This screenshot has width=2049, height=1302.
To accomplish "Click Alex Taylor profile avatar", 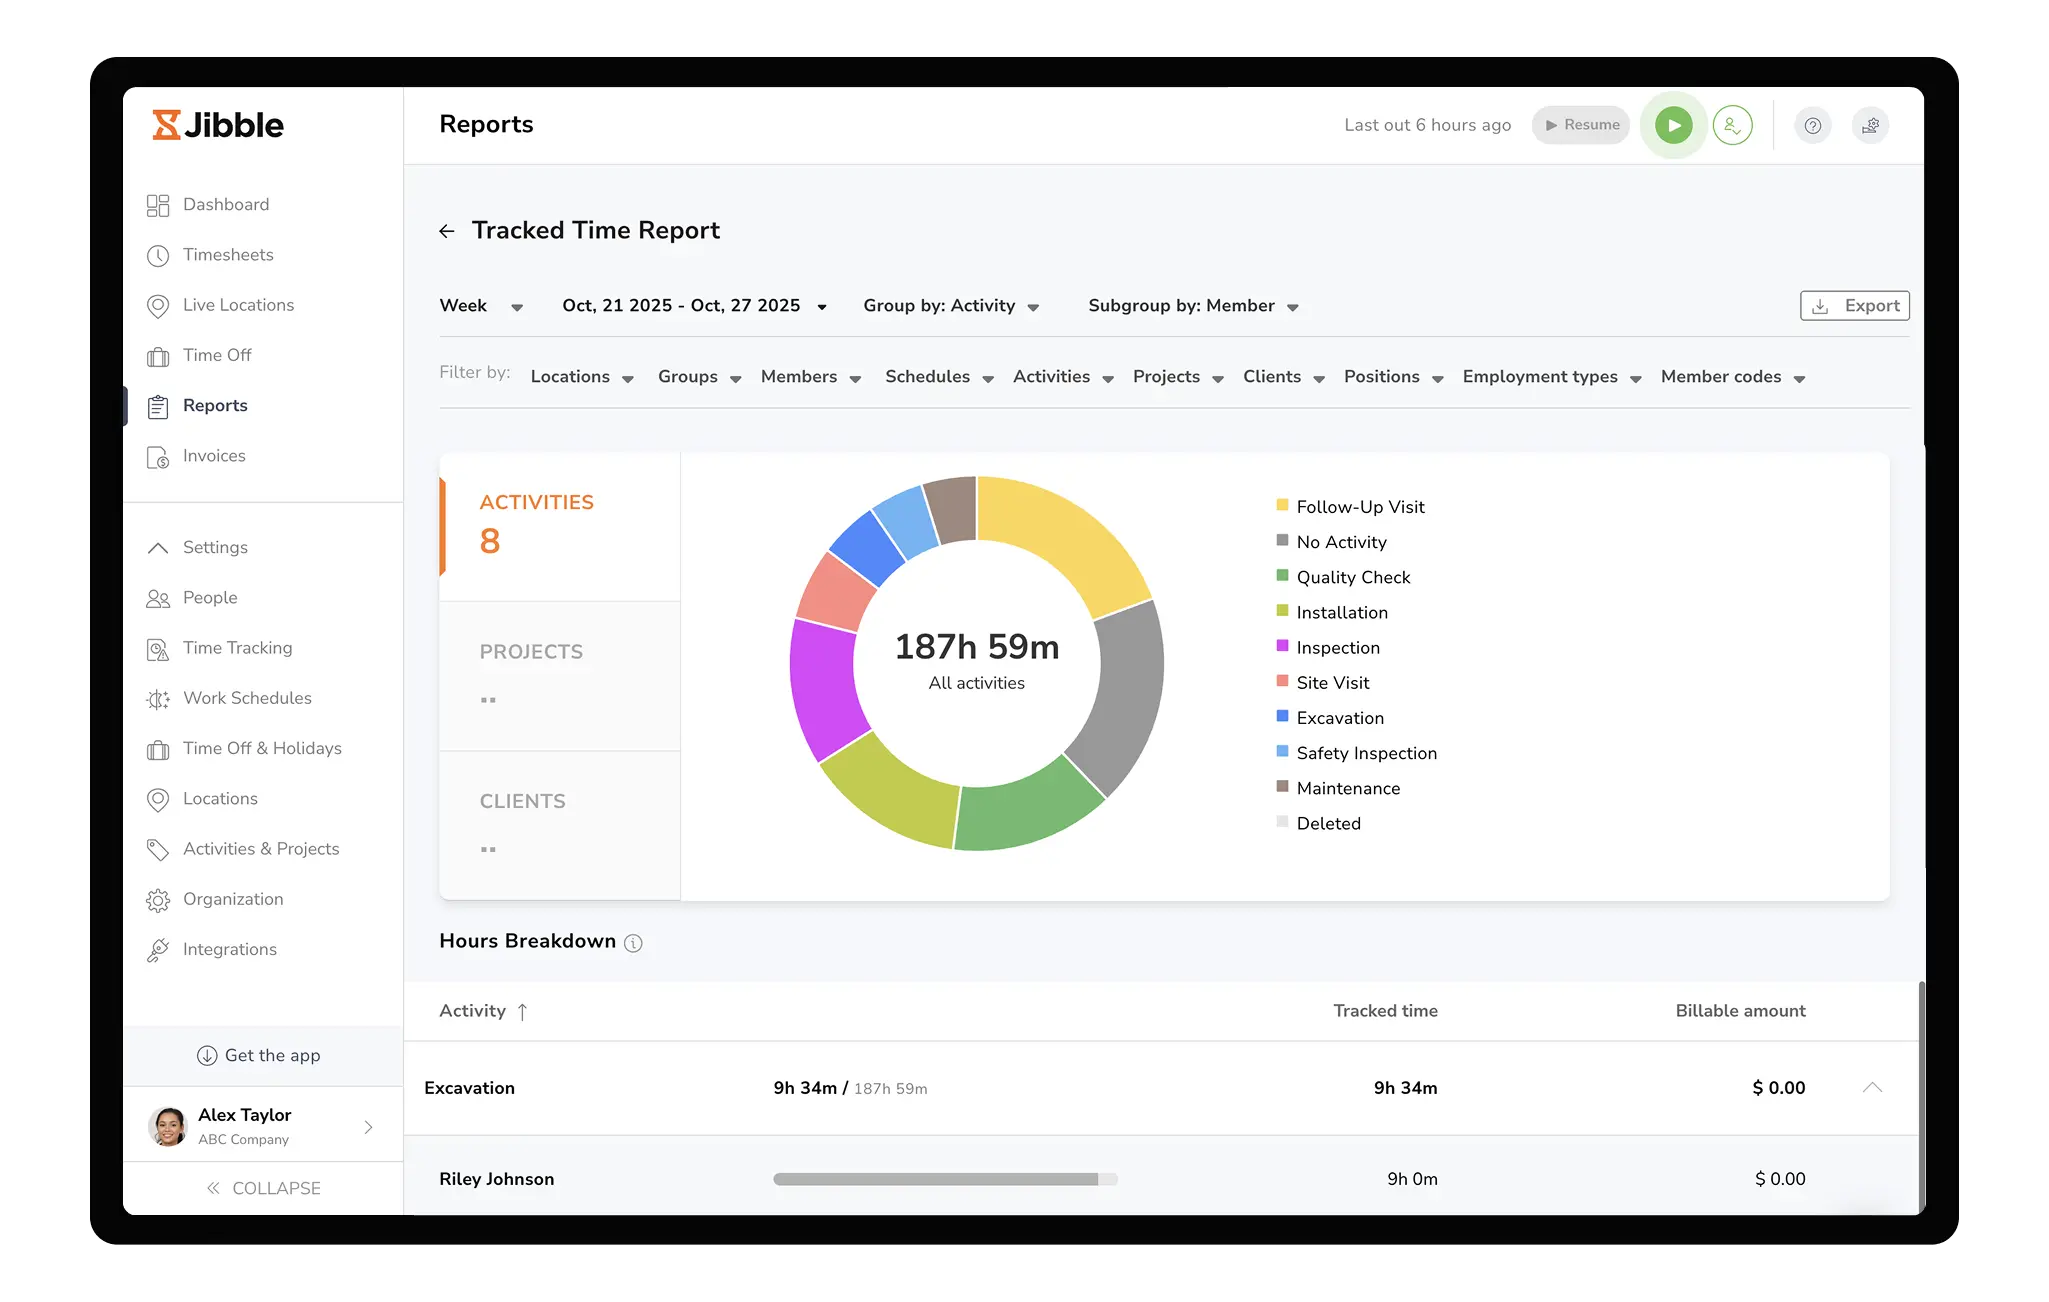I will (x=168, y=1126).
